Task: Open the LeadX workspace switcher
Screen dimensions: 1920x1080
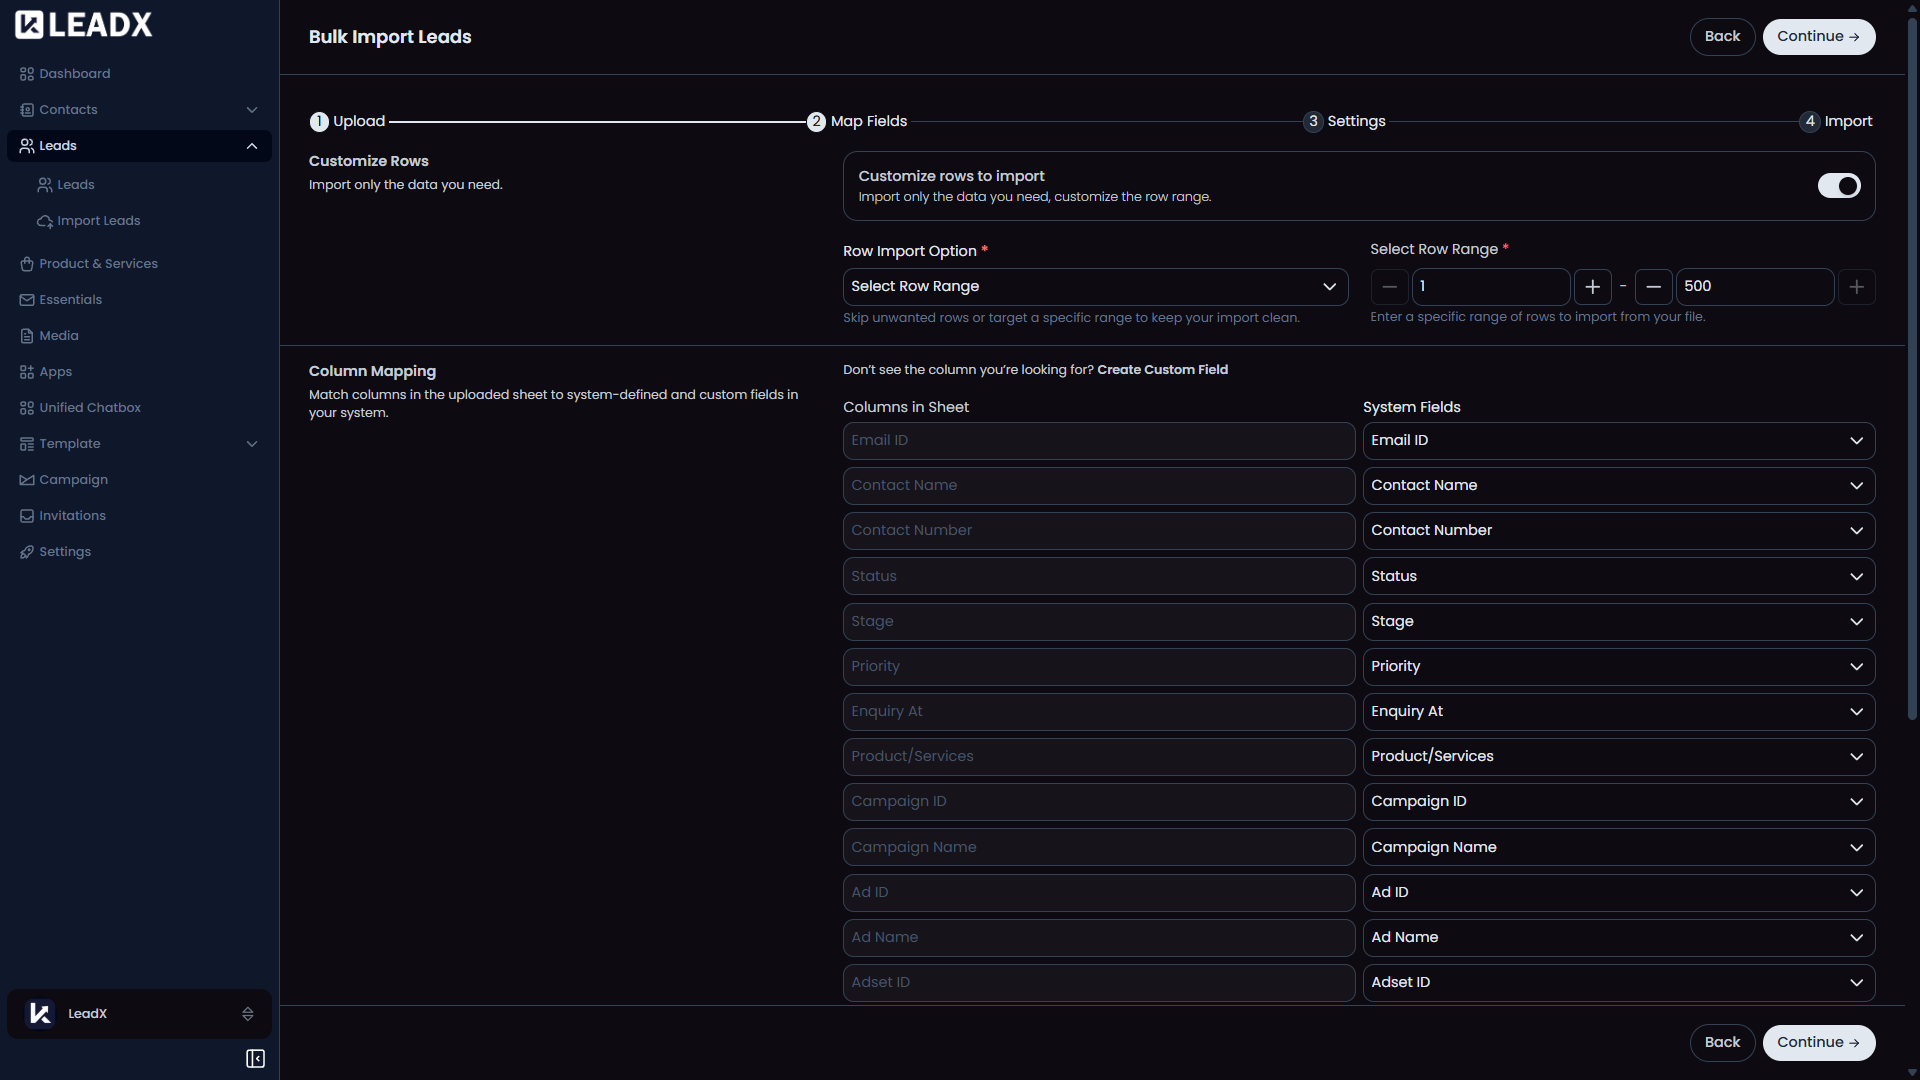Action: (x=139, y=1014)
